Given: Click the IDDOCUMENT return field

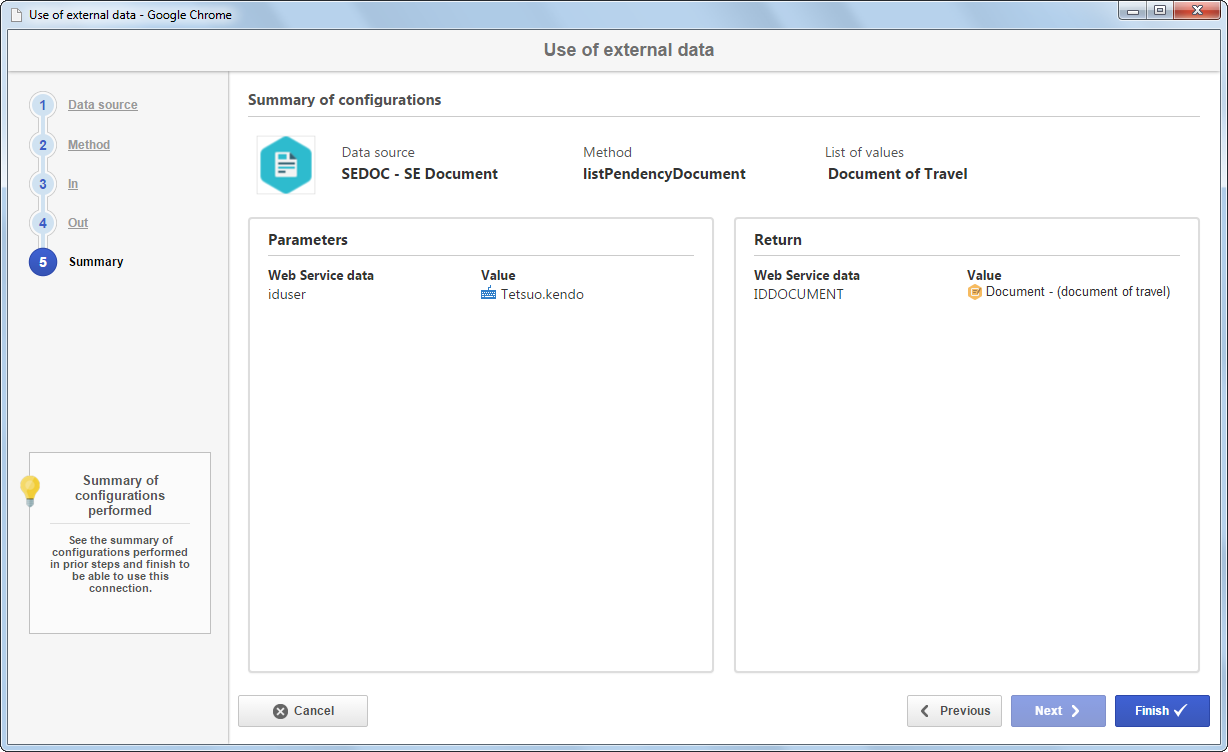Looking at the screenshot, I should point(799,295).
